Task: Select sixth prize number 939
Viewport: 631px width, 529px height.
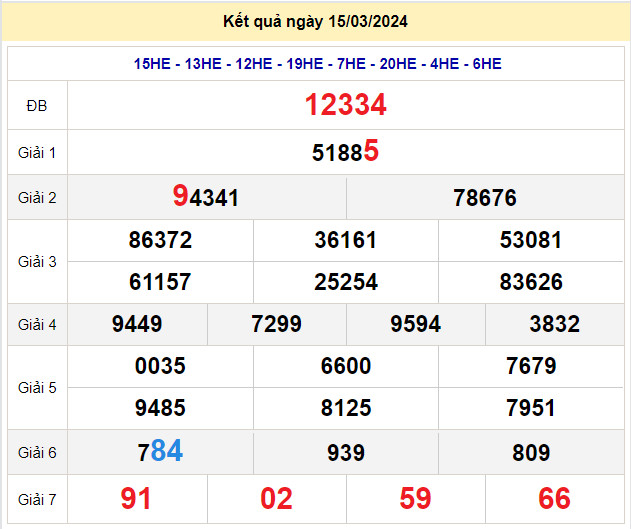Action: (346, 453)
